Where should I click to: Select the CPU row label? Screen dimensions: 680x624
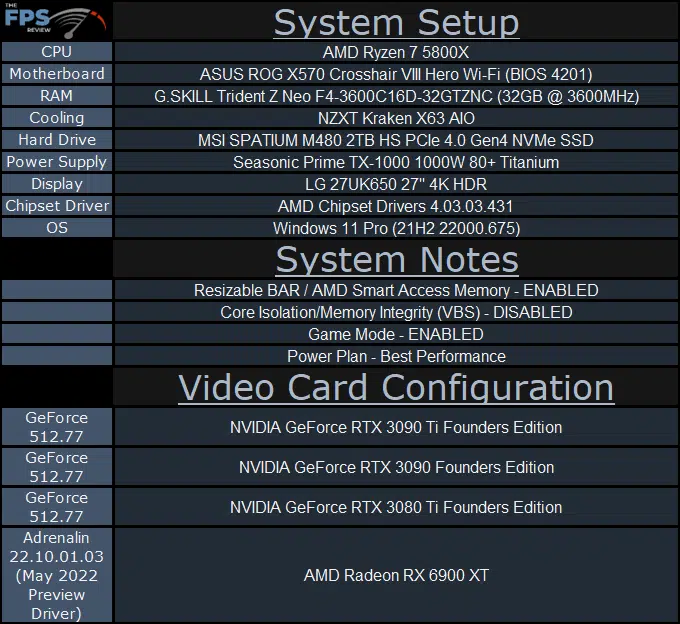pyautogui.click(x=56, y=52)
